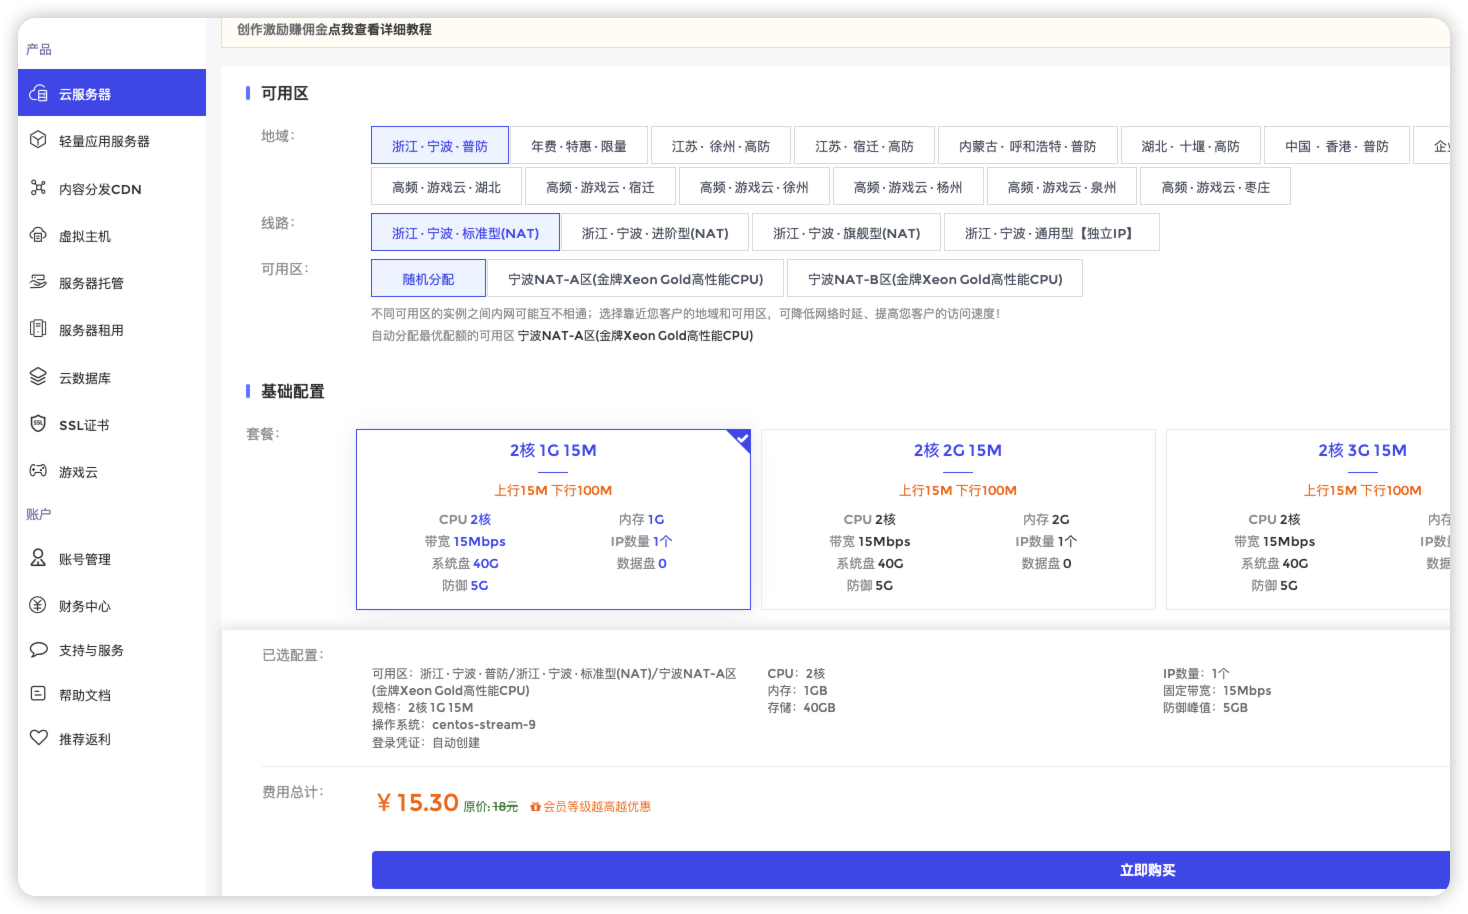
Task: Select region 江苏·徐州·高防
Action: click(721, 146)
